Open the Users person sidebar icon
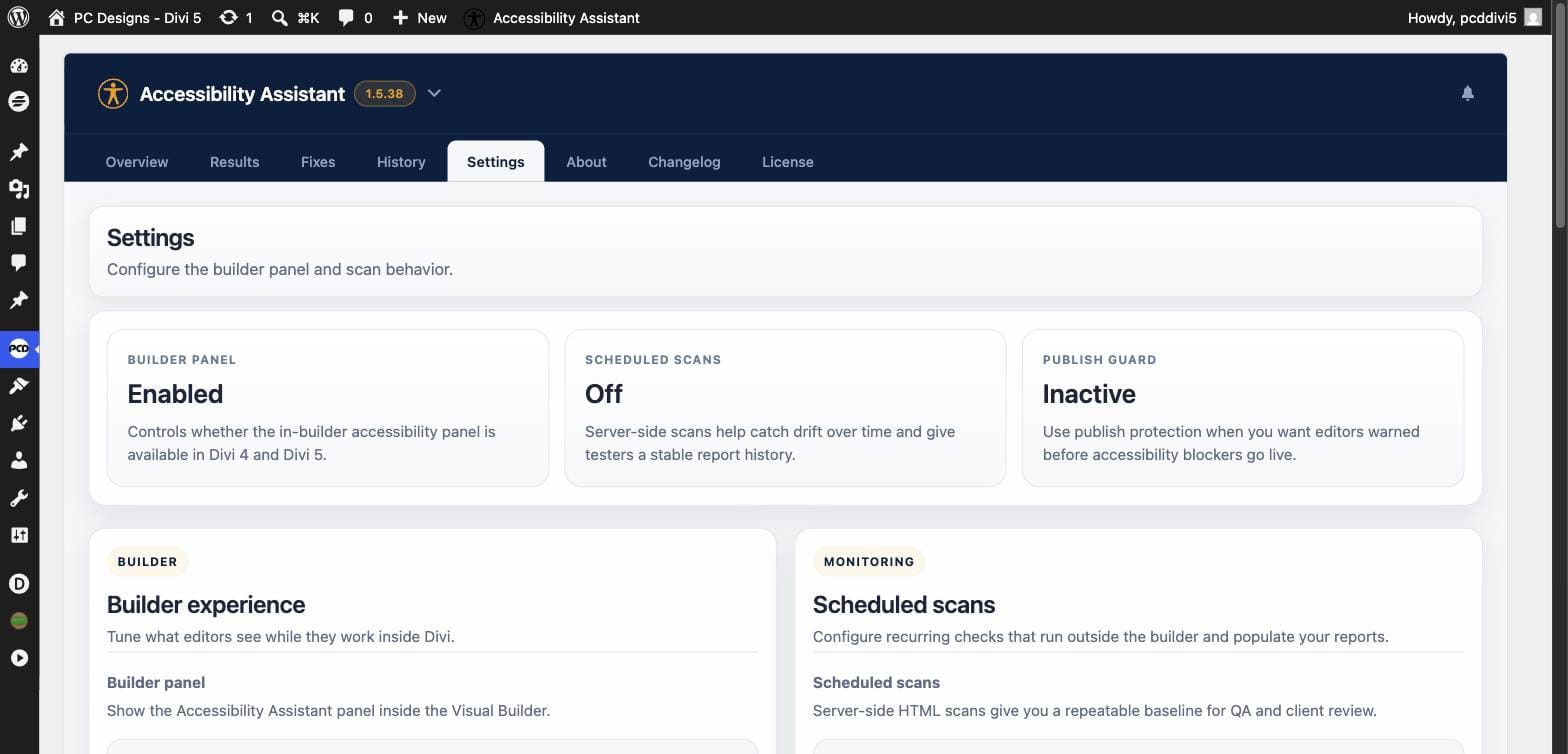This screenshot has width=1568, height=754. 19,461
